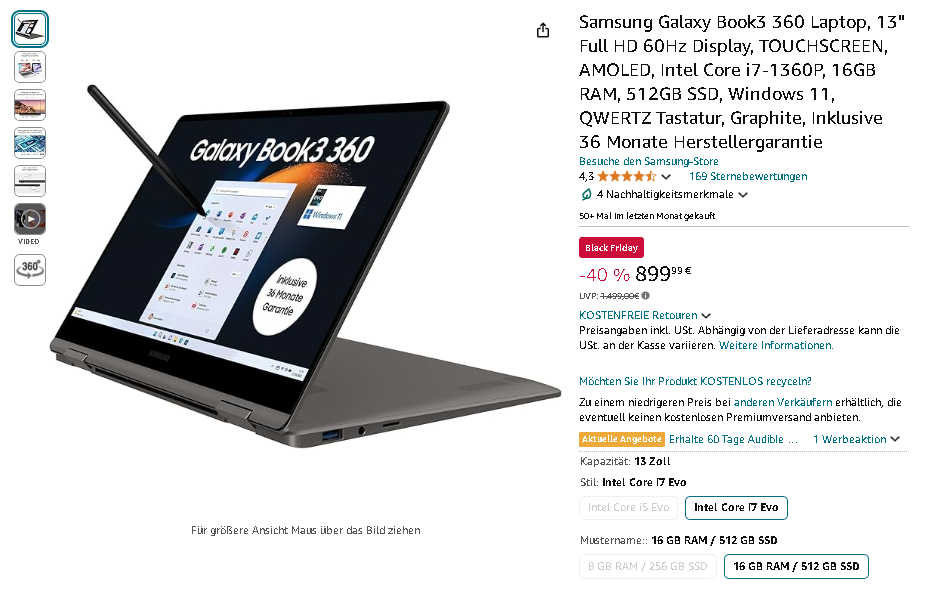Select the fourth thumbnail showing chip graphic
The height and width of the screenshot is (590, 925).
[x=30, y=143]
